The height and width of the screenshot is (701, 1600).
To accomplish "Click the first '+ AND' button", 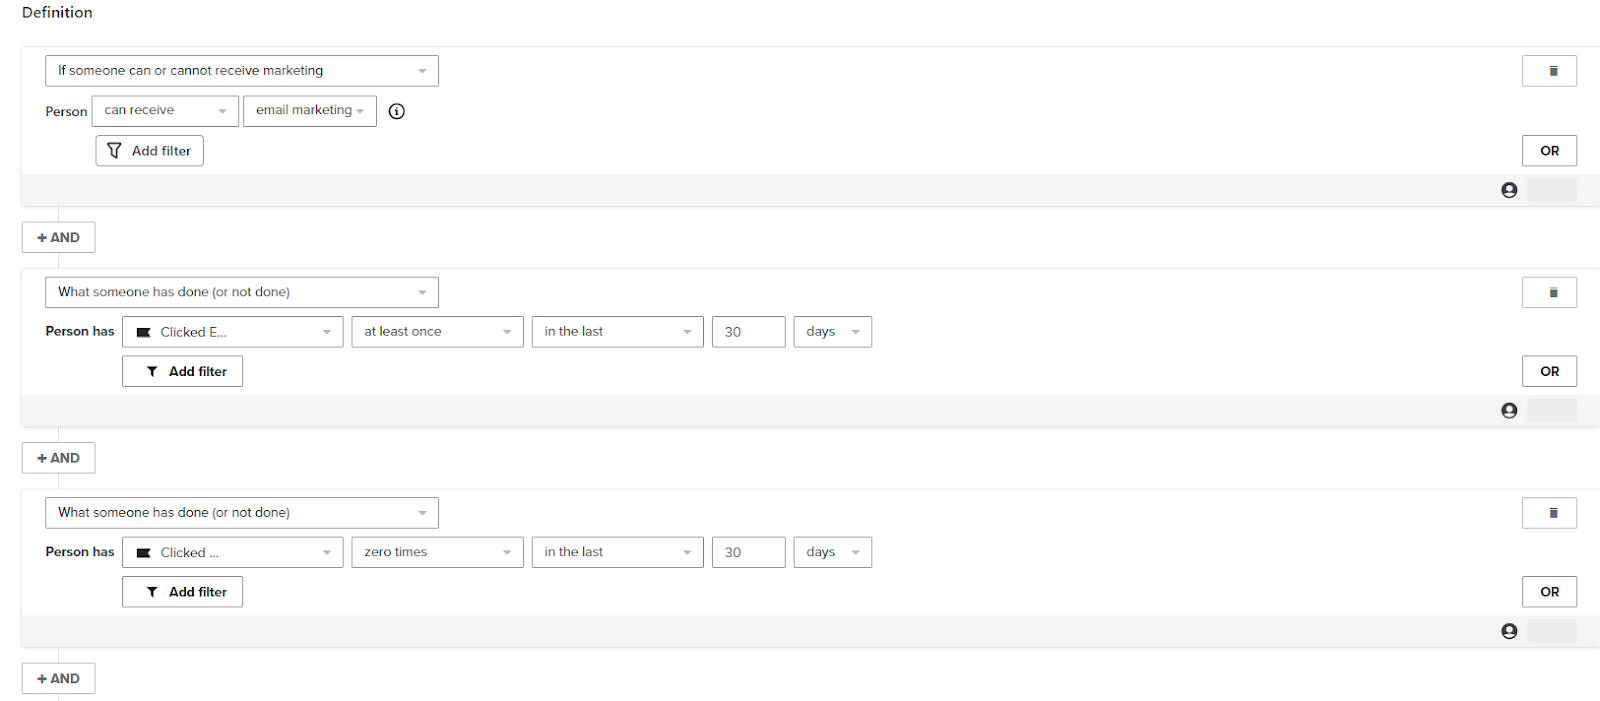I will pyautogui.click(x=58, y=238).
